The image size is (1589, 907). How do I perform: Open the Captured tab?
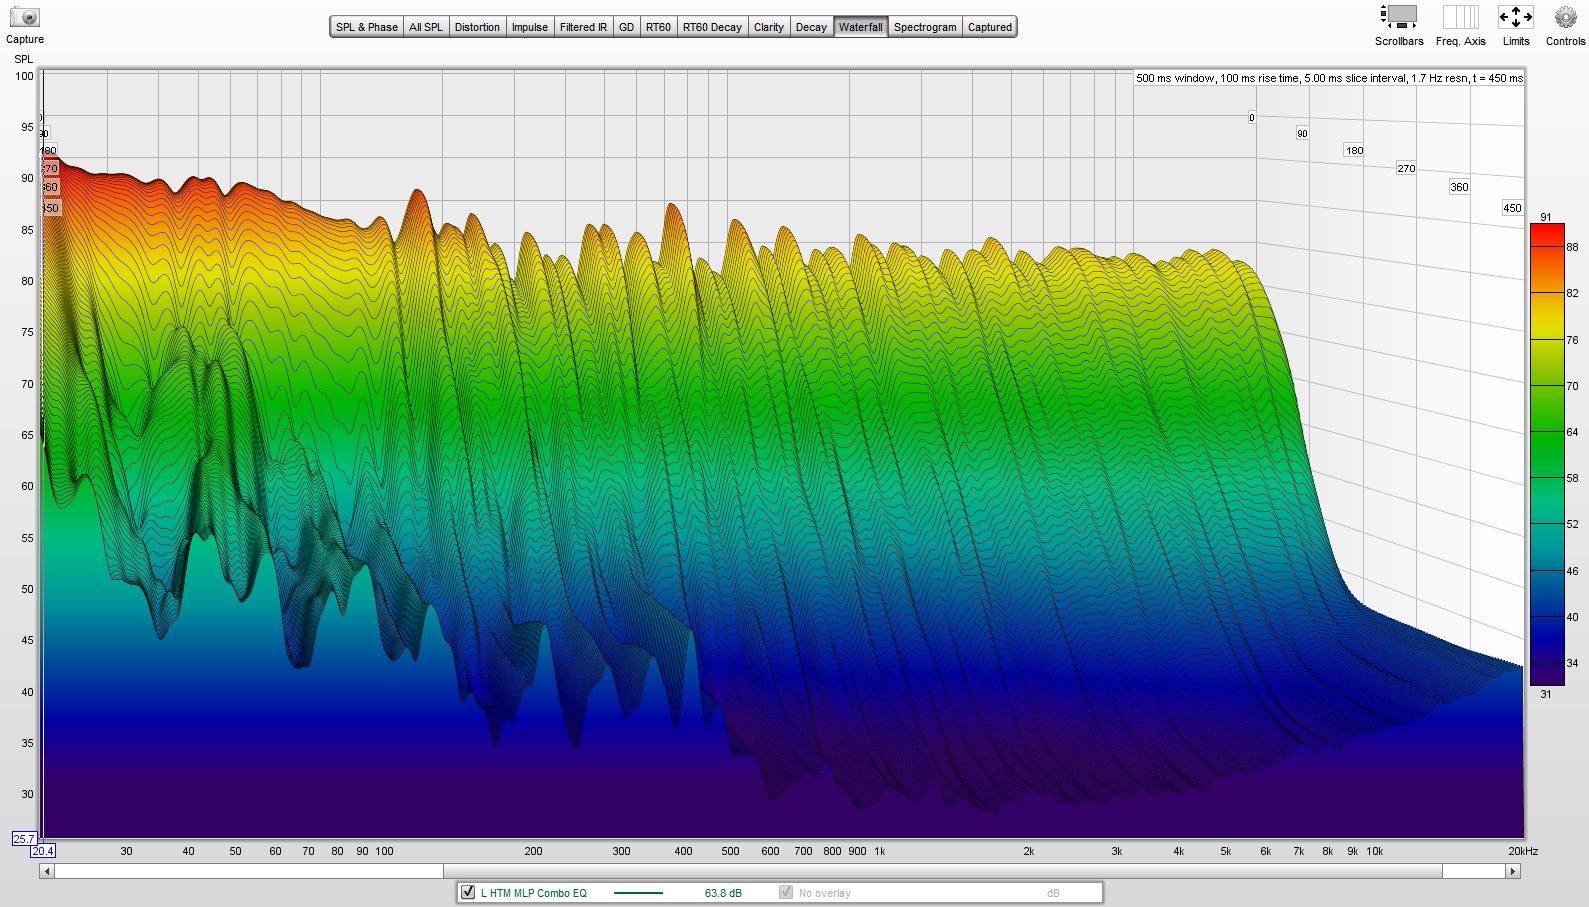point(990,27)
